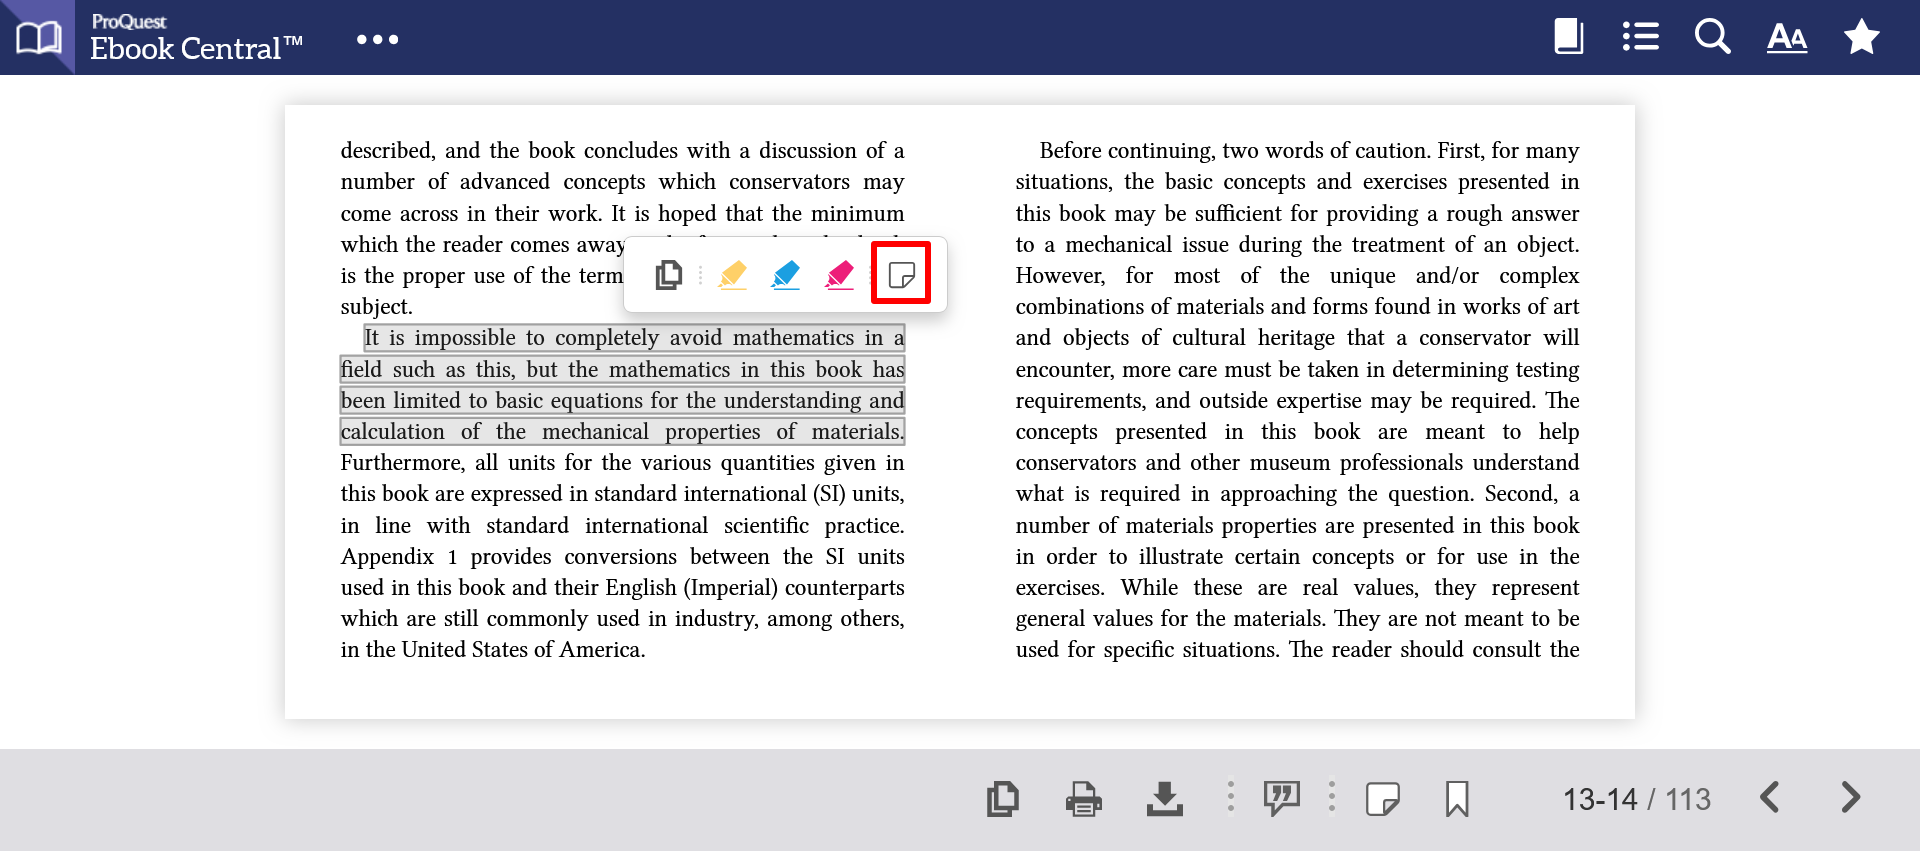Viewport: 1920px width, 852px height.
Task: Click the ProQuest Ebook Central logo text
Action: [196, 38]
